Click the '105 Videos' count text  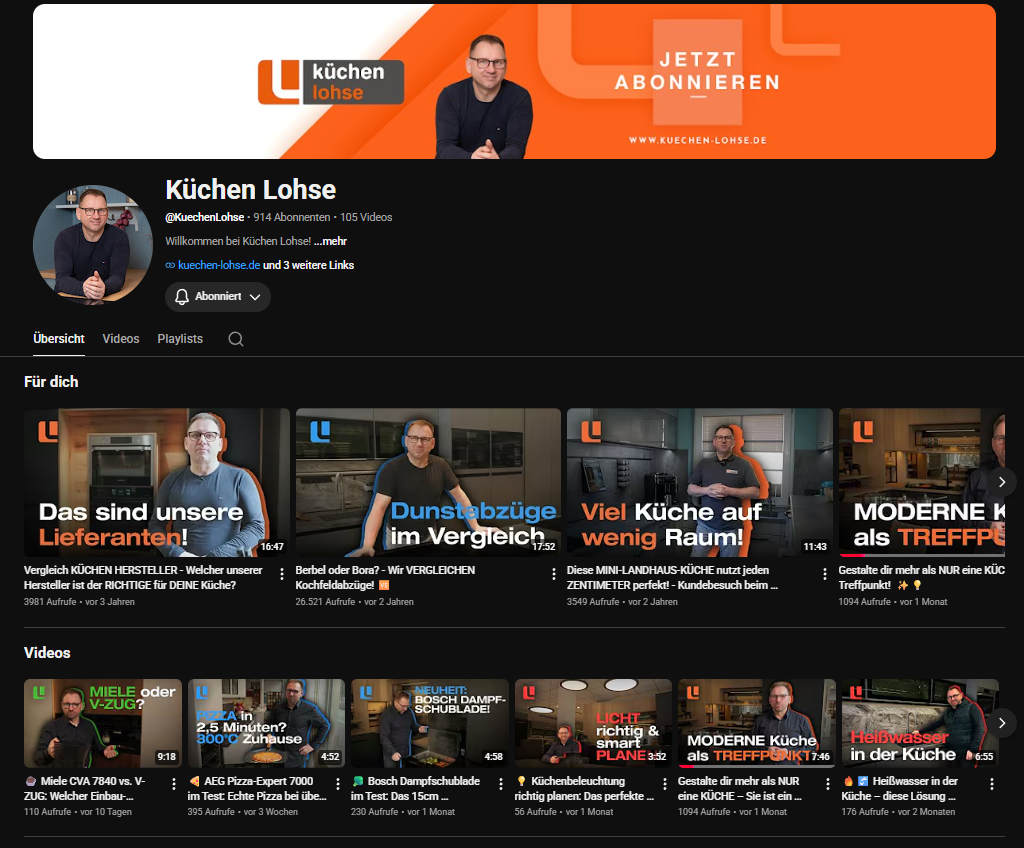point(366,217)
